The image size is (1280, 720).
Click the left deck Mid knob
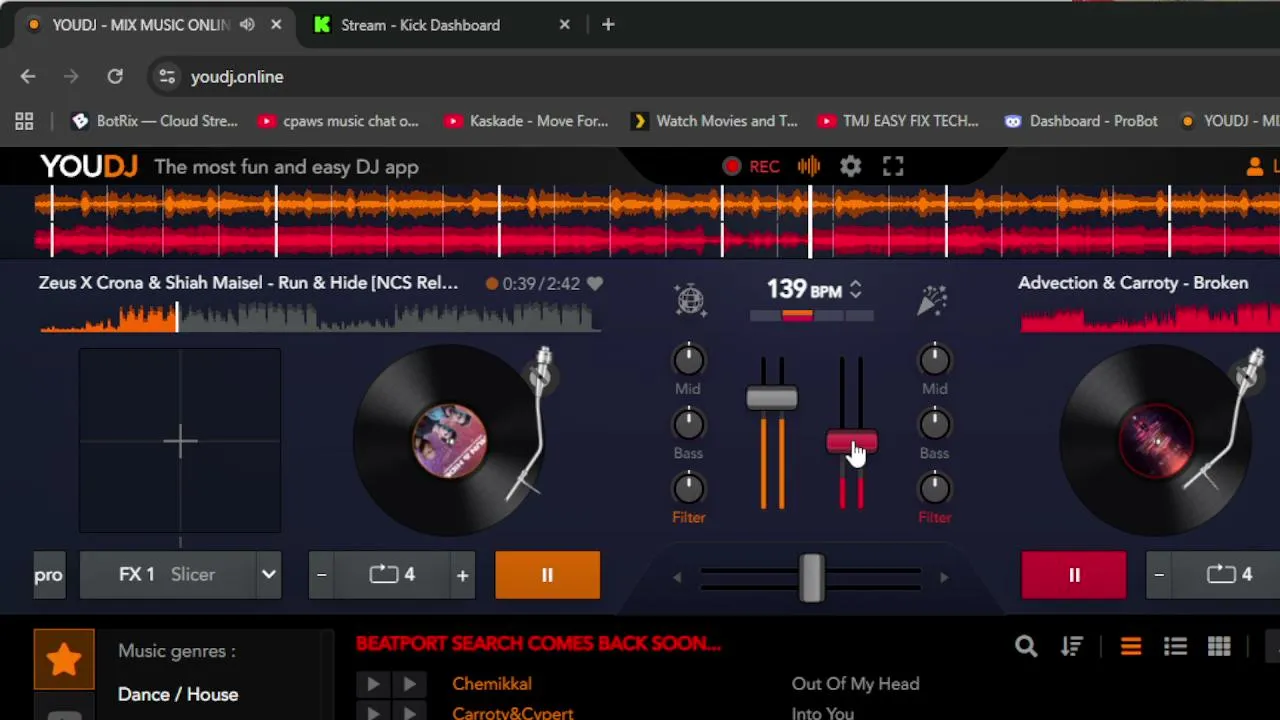click(688, 359)
